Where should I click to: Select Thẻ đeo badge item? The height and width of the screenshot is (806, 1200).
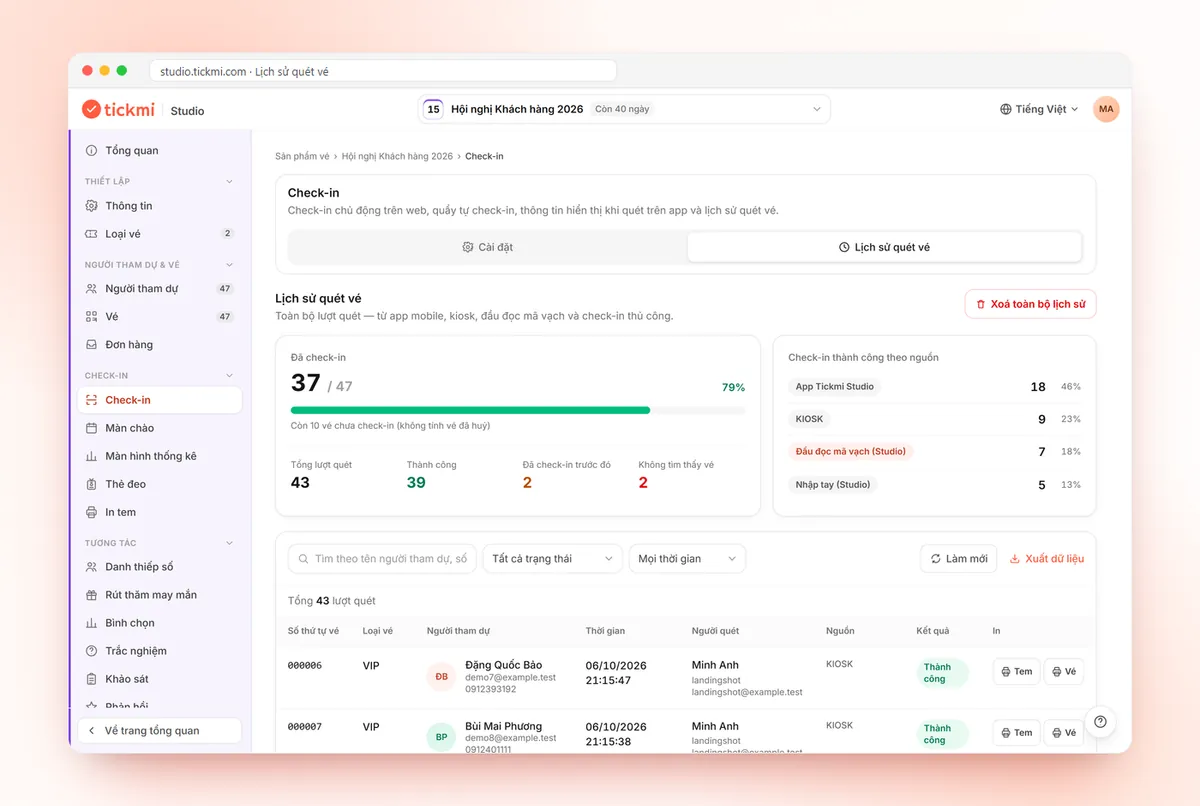click(x=159, y=484)
